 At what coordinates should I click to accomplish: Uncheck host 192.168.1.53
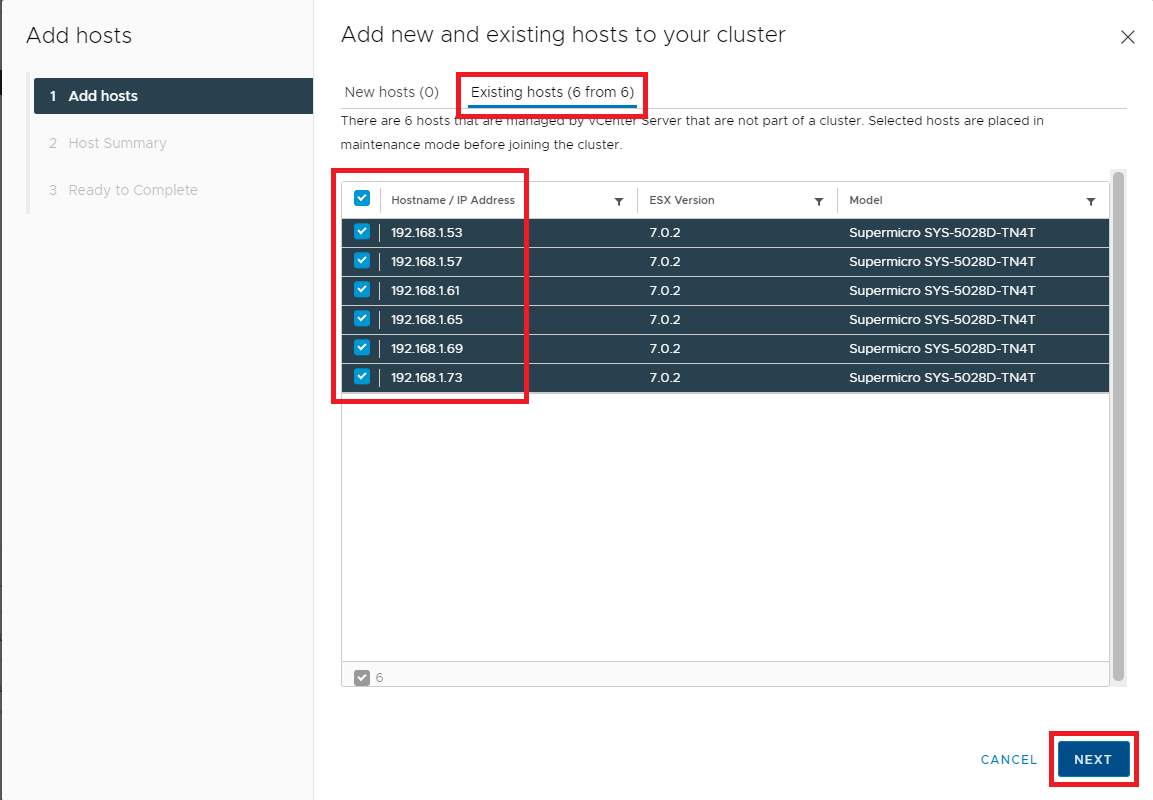362,232
